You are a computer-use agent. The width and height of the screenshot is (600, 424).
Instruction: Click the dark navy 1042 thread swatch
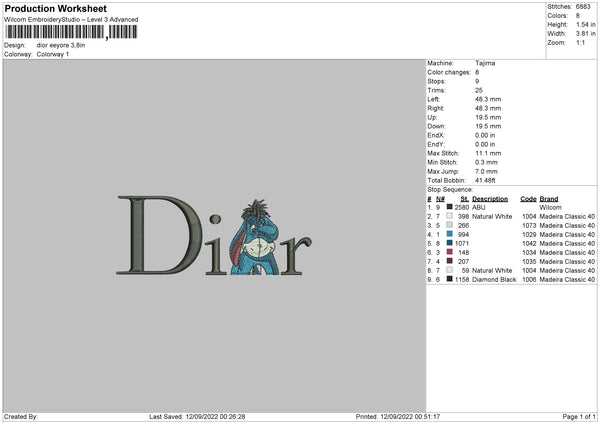click(x=450, y=243)
